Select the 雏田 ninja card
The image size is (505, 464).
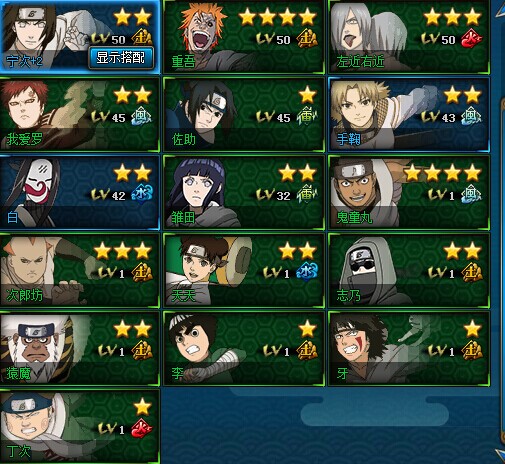(x=244, y=192)
